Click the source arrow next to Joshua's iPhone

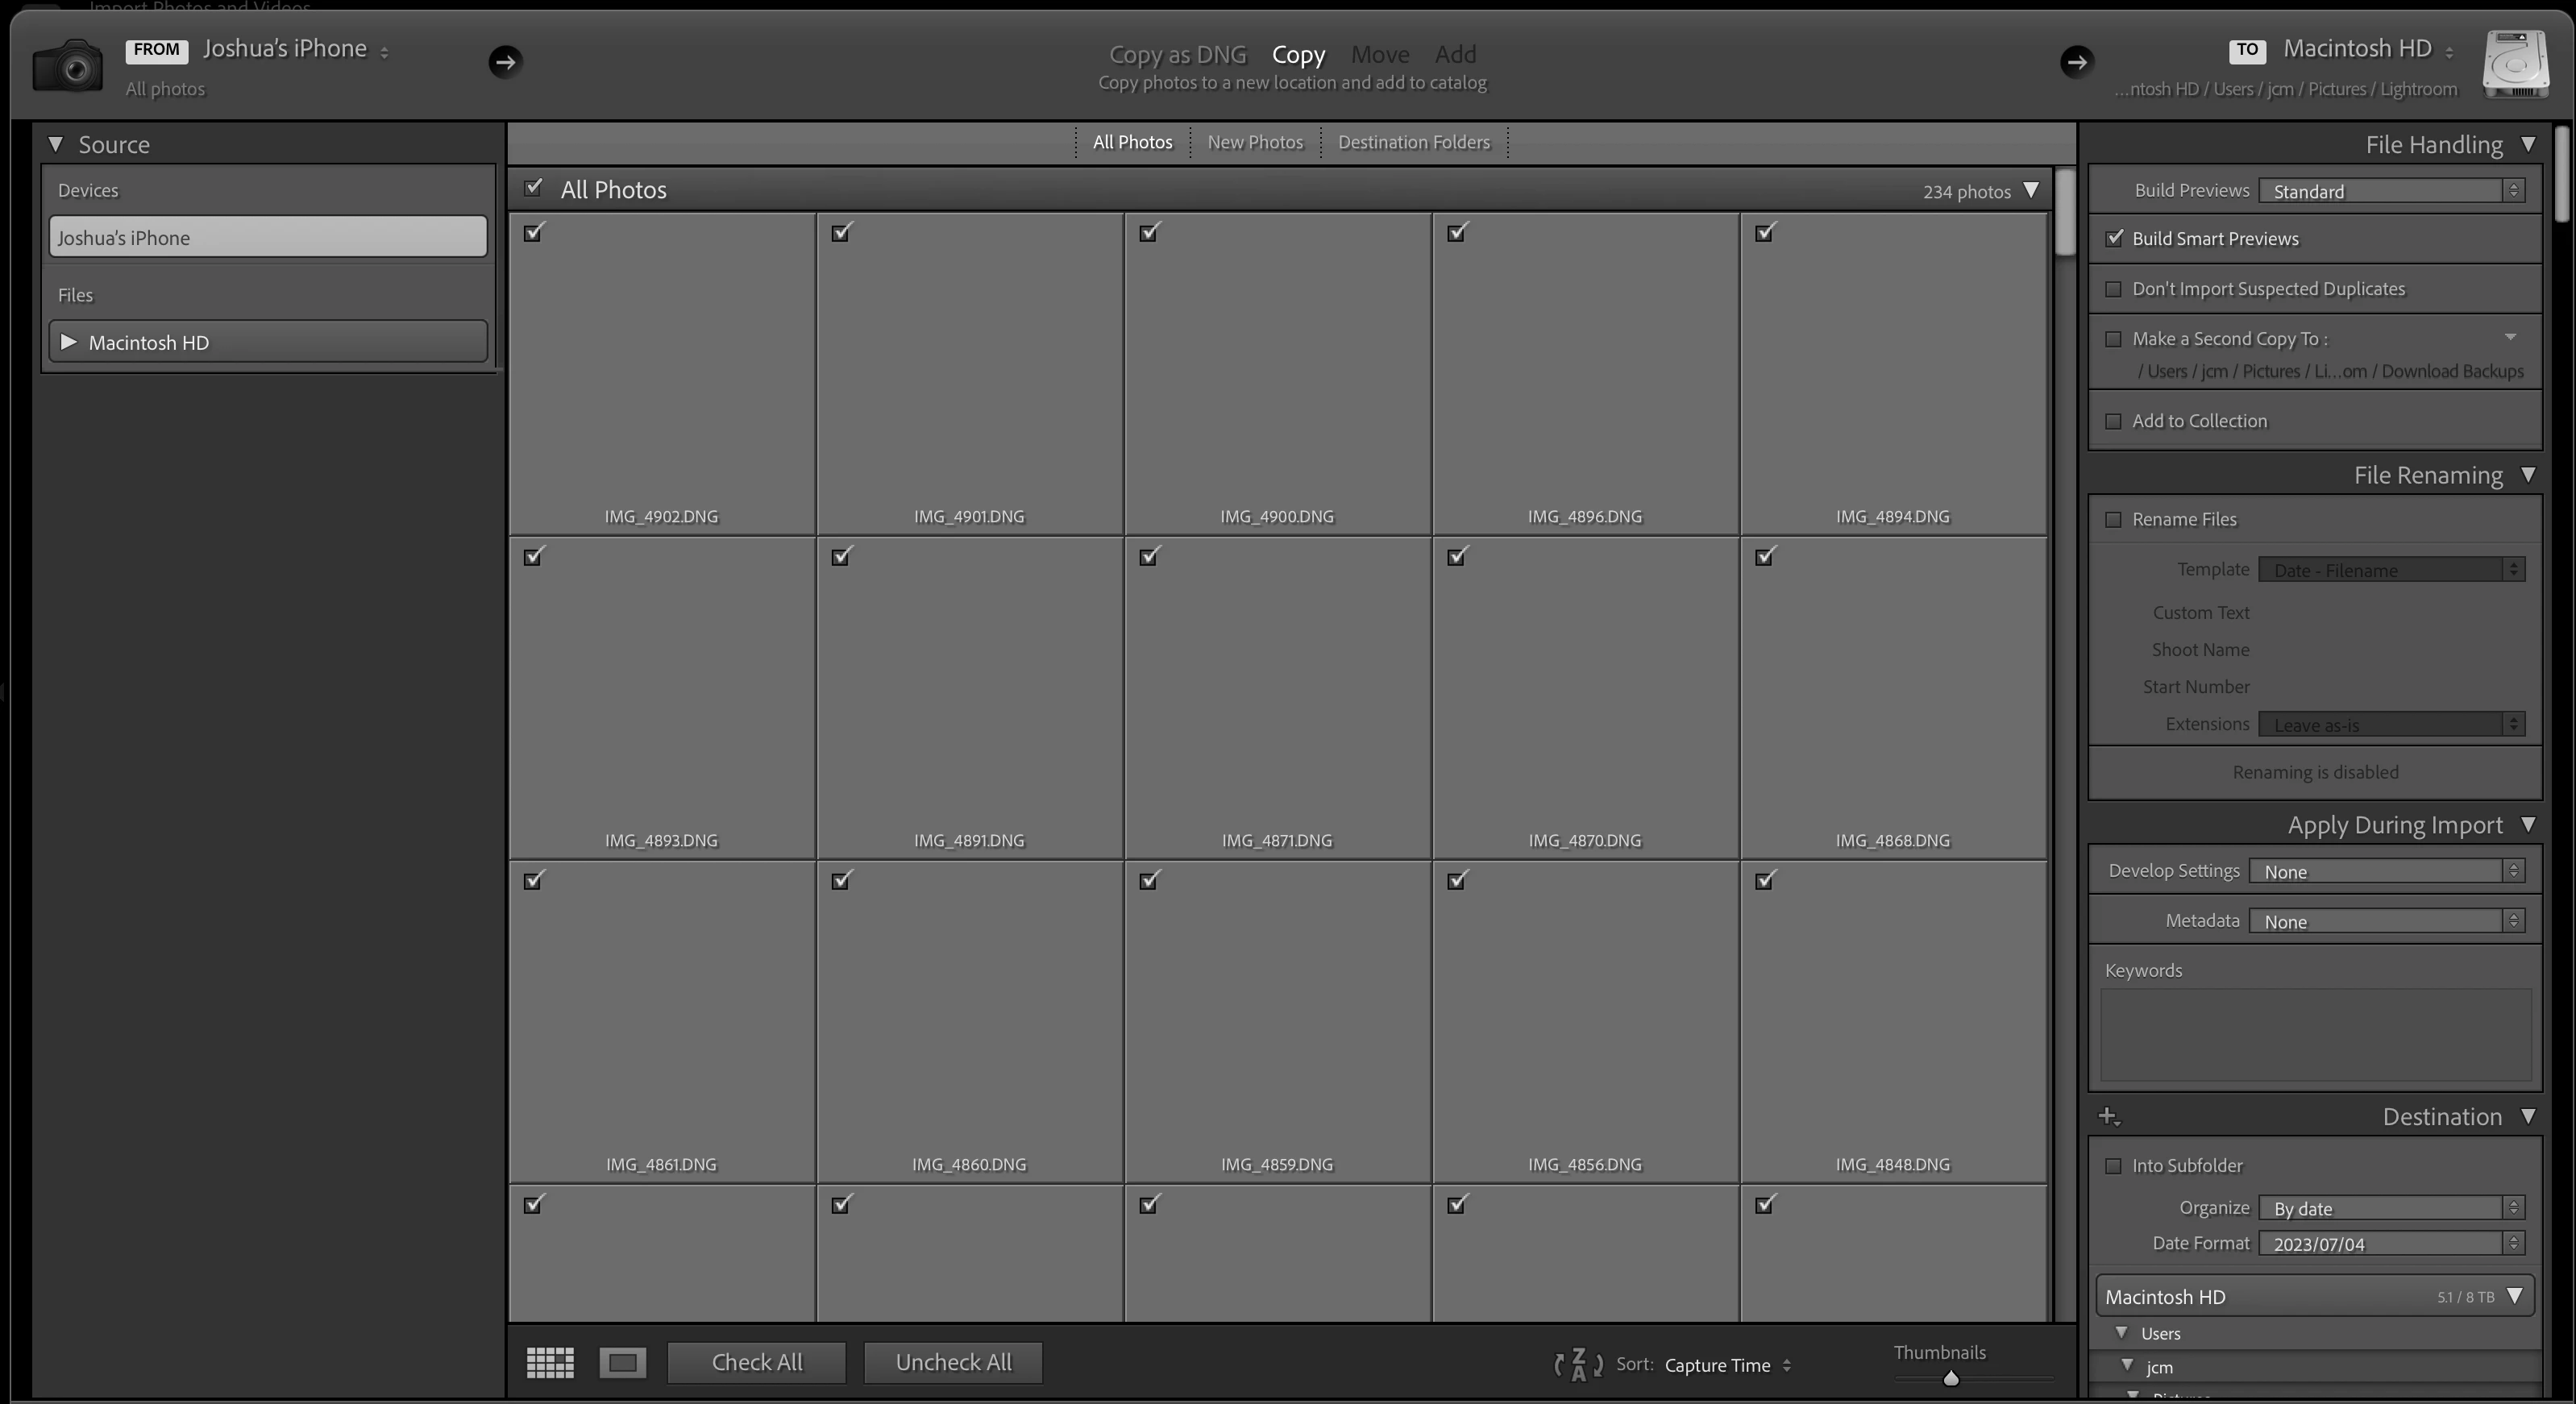(505, 62)
